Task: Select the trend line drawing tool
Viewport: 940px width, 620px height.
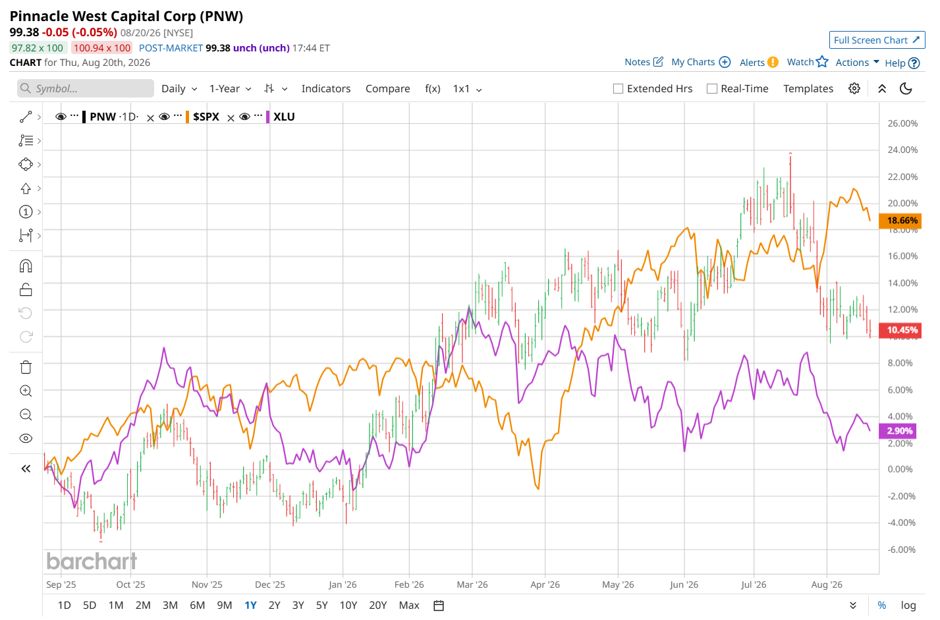Action: click(x=25, y=117)
